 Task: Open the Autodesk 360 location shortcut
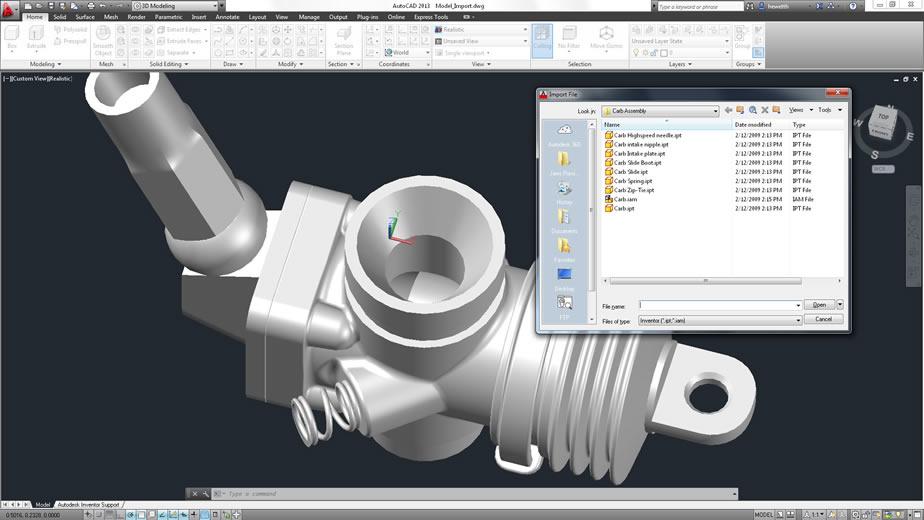point(564,135)
